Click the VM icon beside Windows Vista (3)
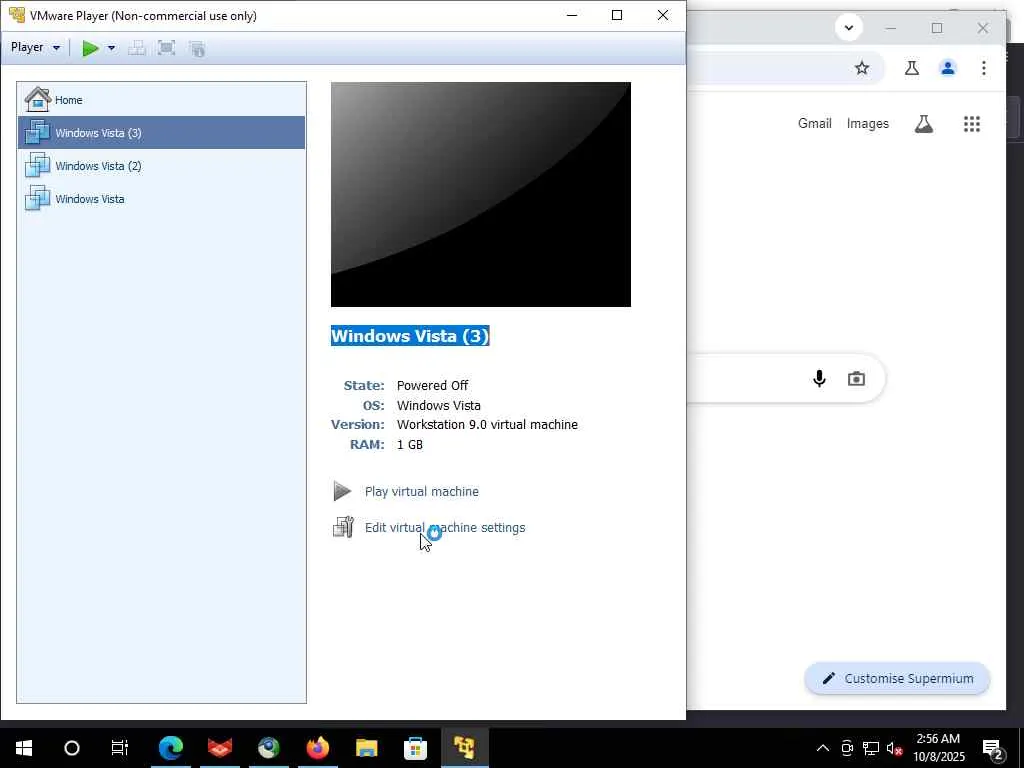This screenshot has height=768, width=1024. (37, 132)
